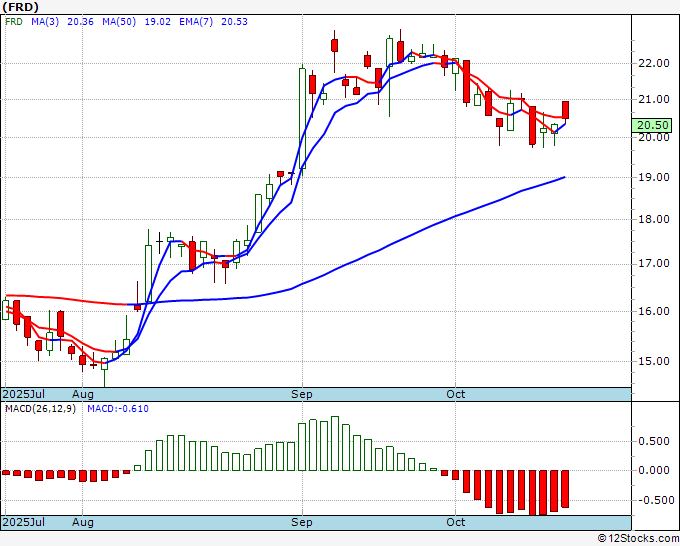Click 2025Jul on the MACD panel axis
This screenshot has height=546, width=680.
tap(24, 522)
